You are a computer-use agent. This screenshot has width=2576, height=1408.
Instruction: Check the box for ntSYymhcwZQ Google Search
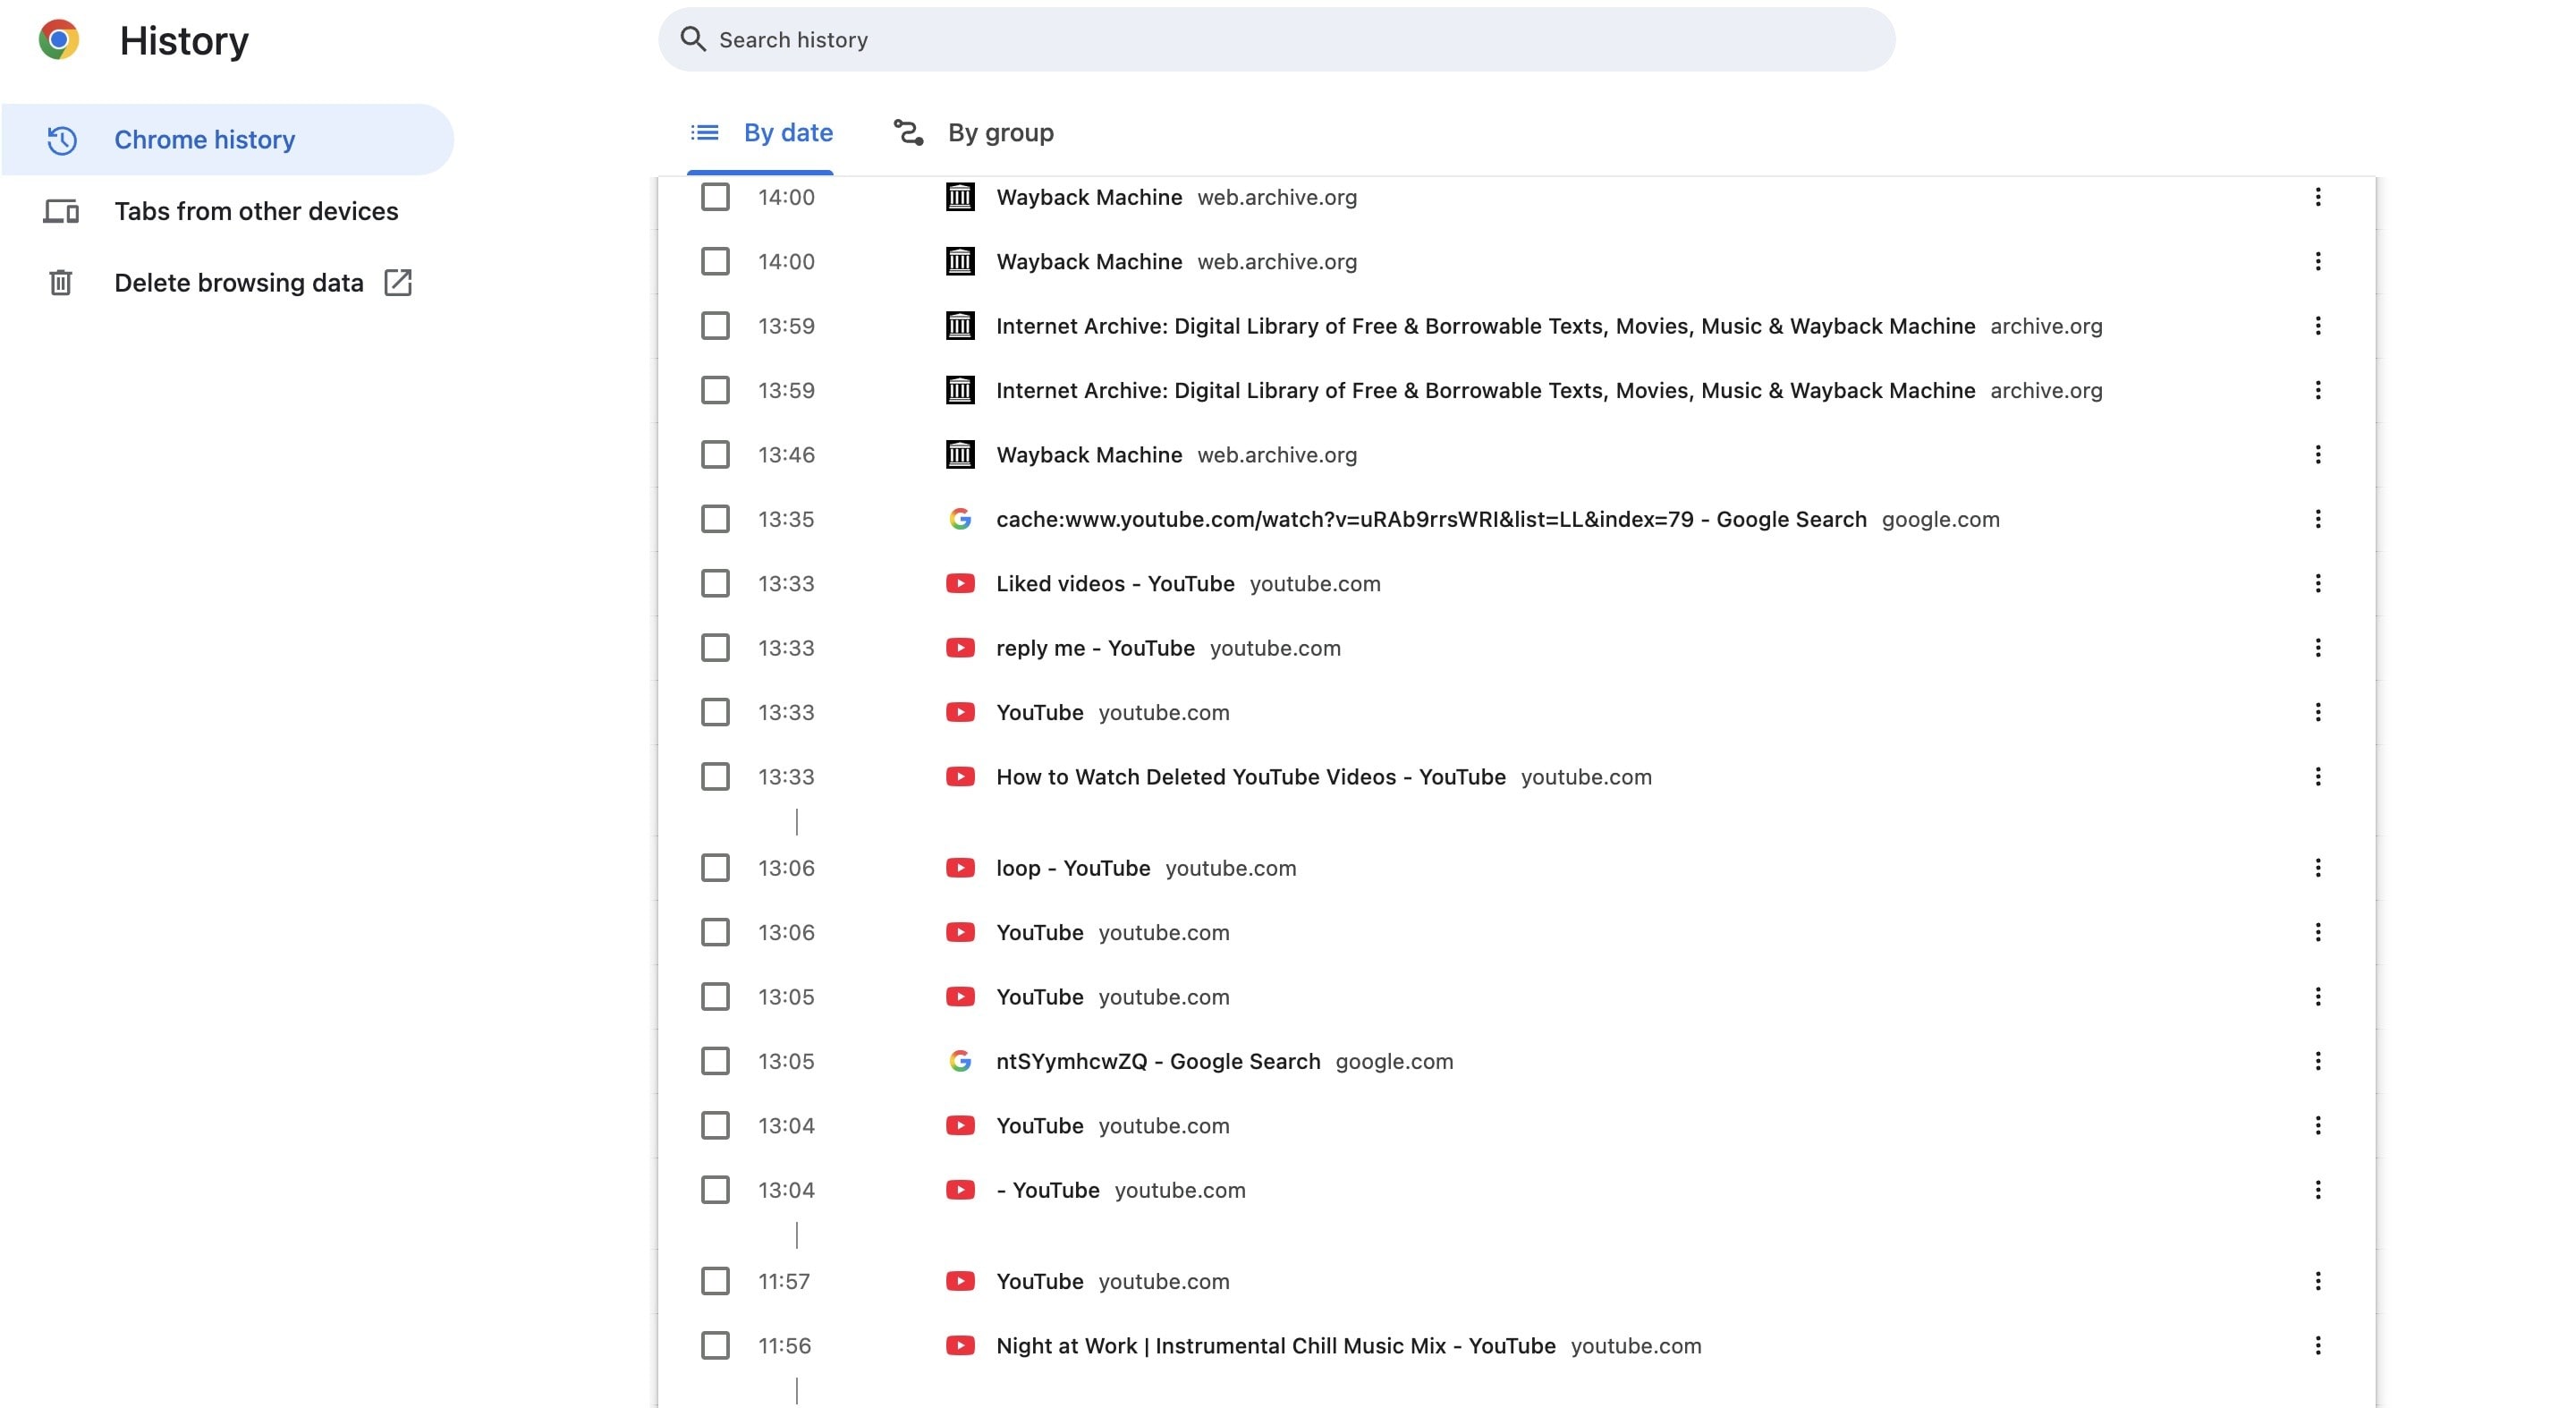point(715,1061)
